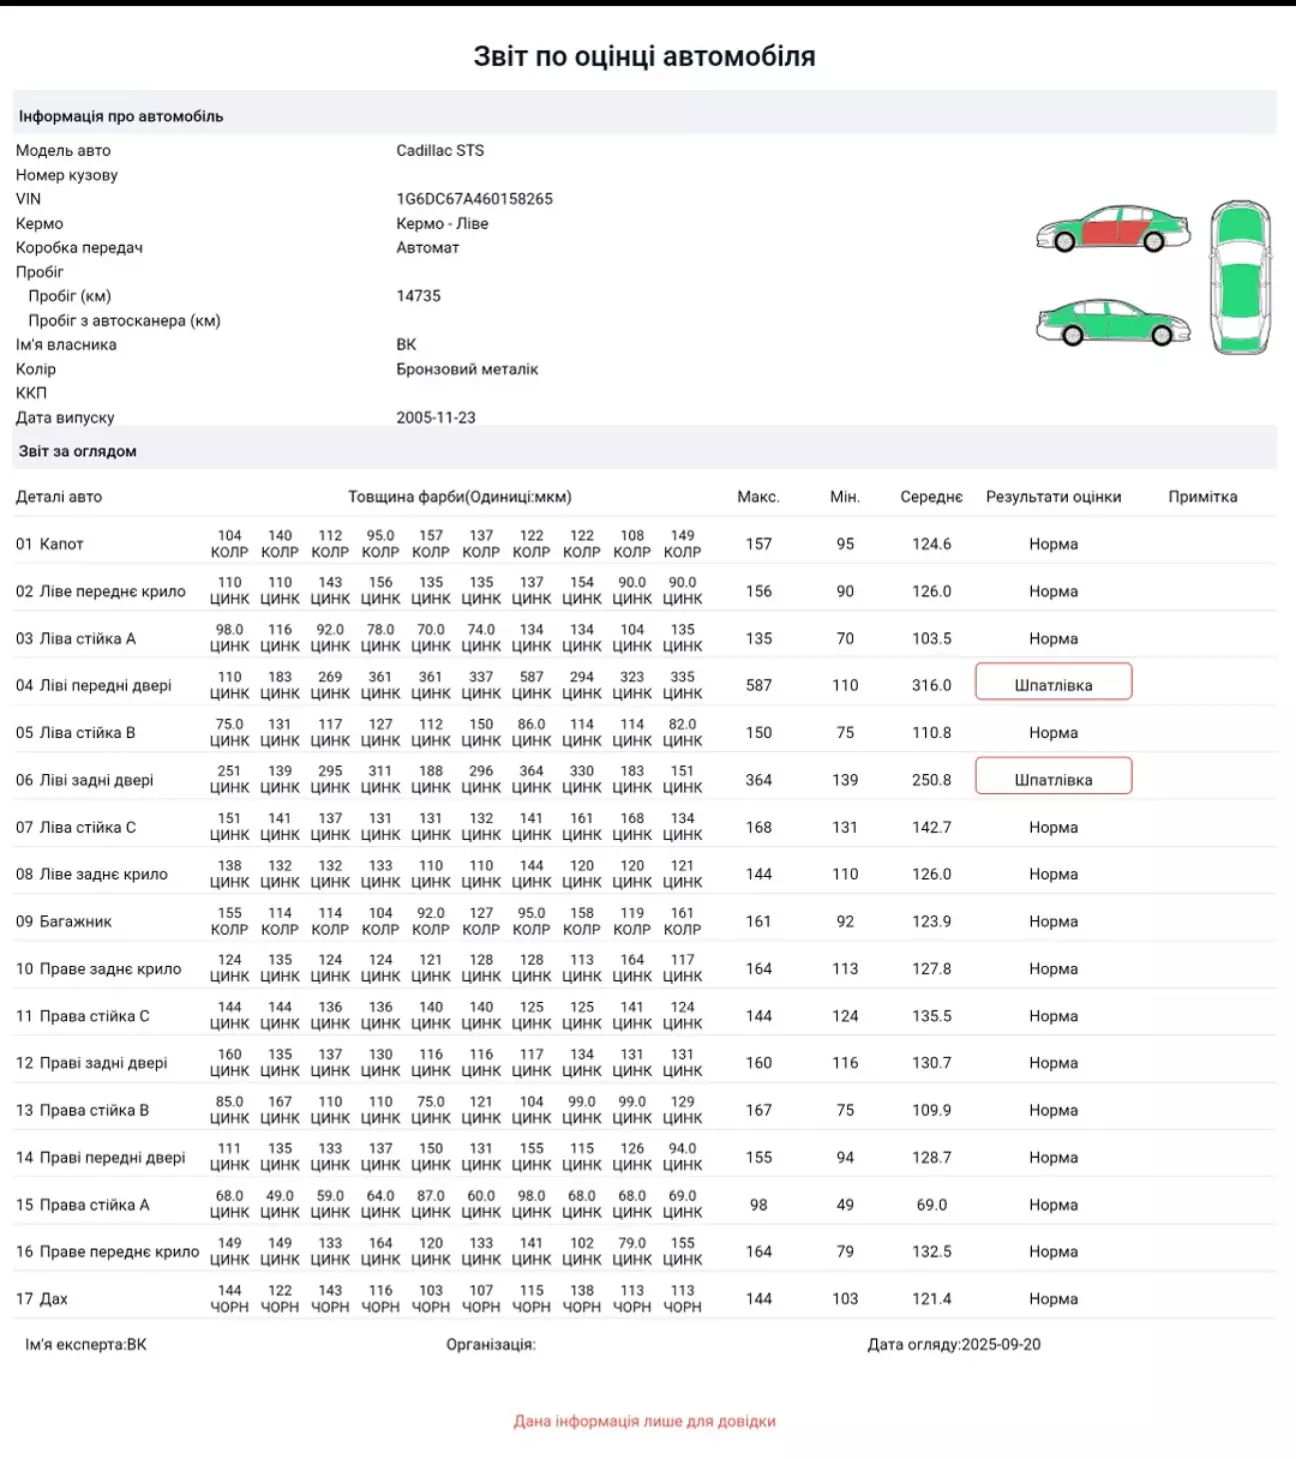Click the Cadillac STS model value
Viewport: 1296px width, 1459px height.
point(440,151)
